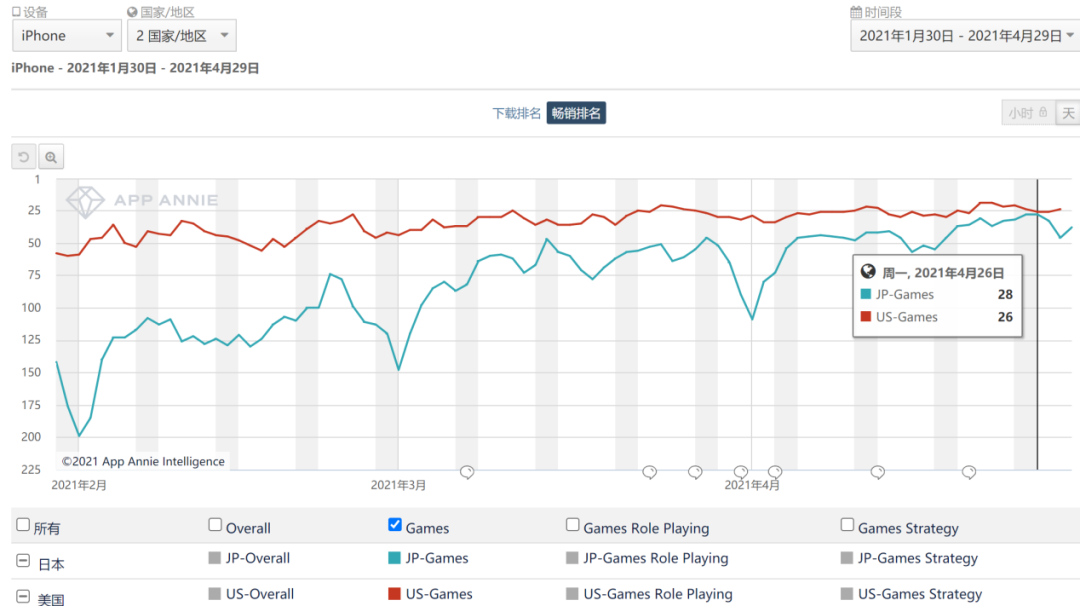Enable the Games Role Playing checkbox
Viewport: 1080px width, 606px height.
pos(573,525)
